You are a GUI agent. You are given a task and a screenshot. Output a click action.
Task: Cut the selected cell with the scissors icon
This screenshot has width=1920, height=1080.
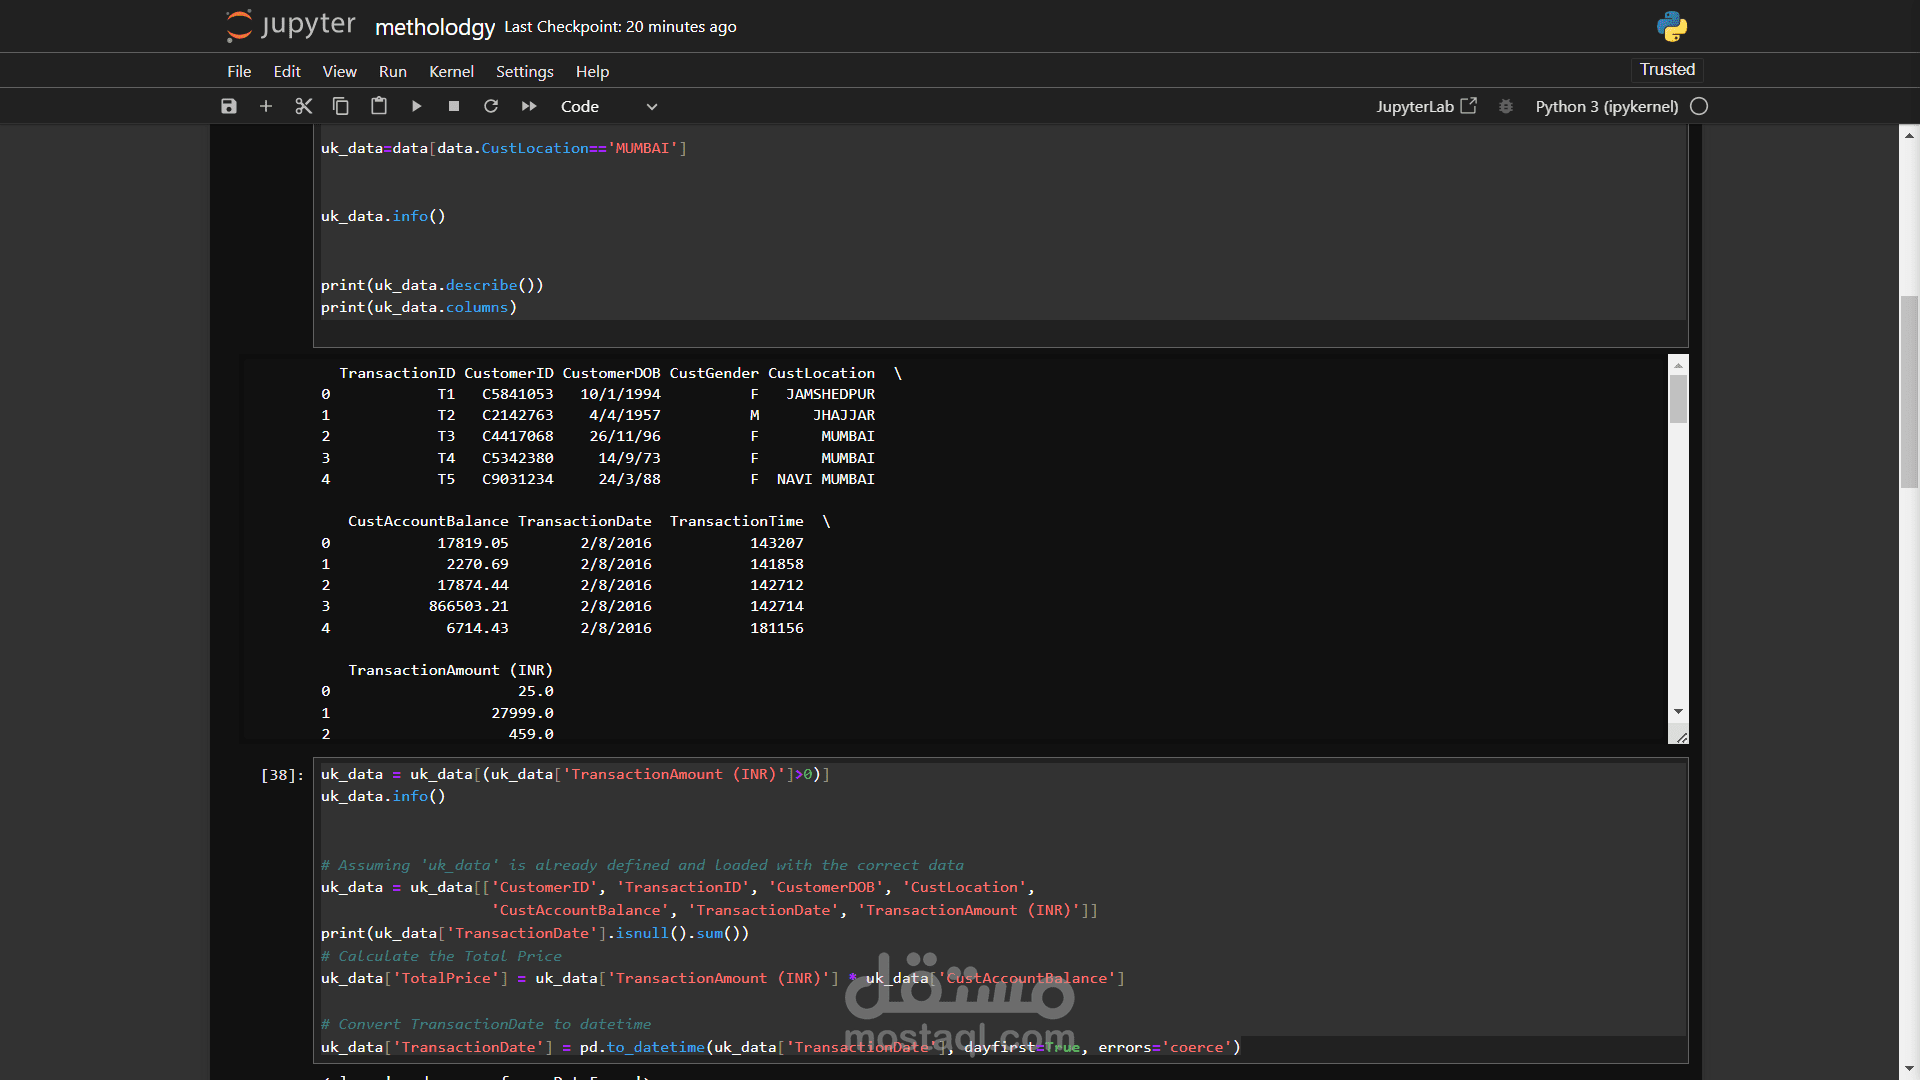click(304, 106)
